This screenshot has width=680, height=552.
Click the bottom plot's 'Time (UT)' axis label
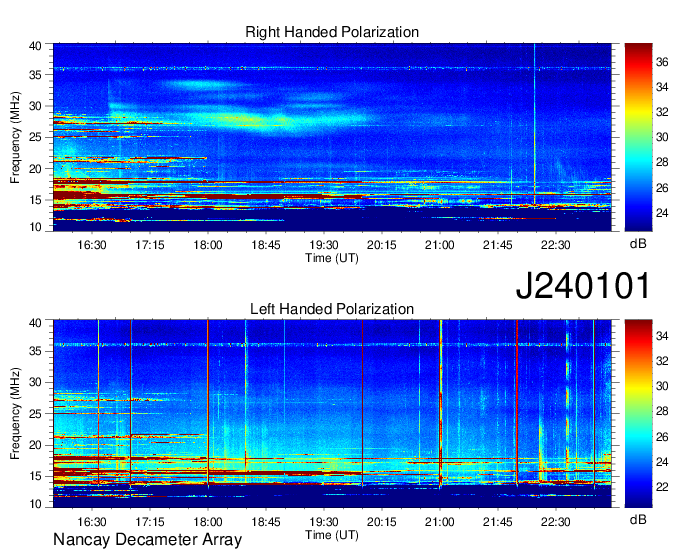(x=332, y=535)
